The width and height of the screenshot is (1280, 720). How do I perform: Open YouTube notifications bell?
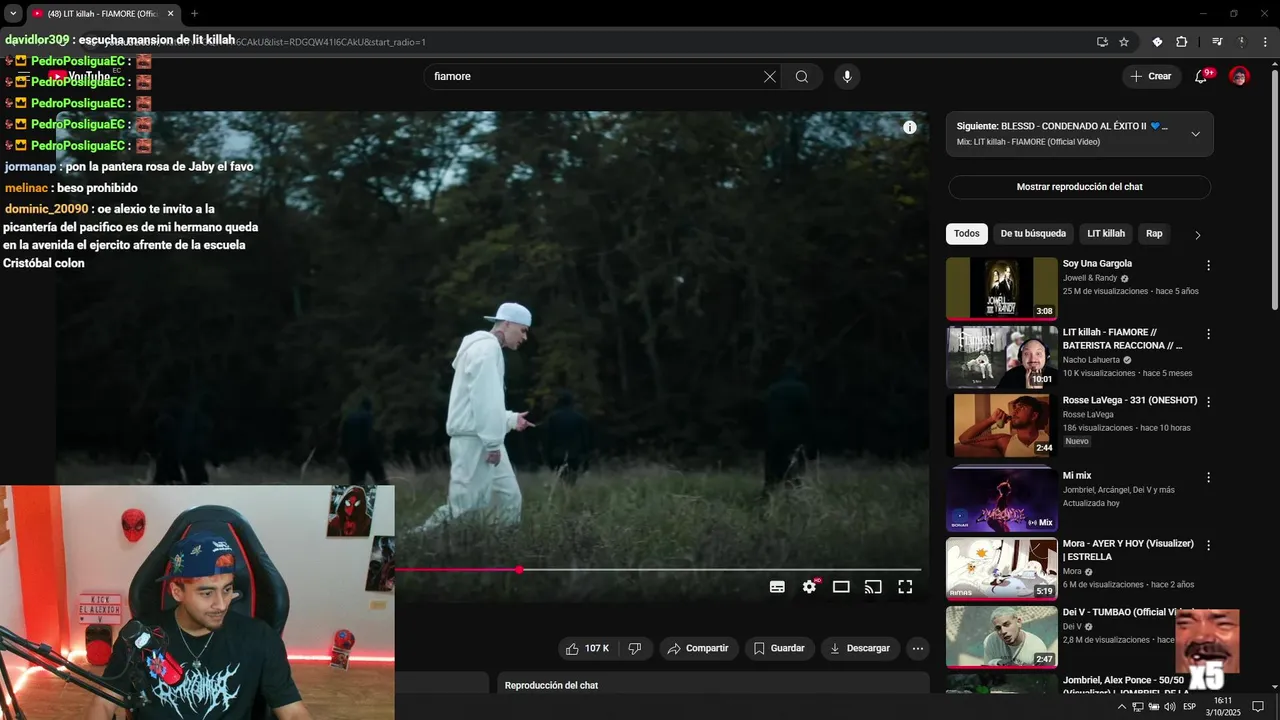tap(1202, 76)
